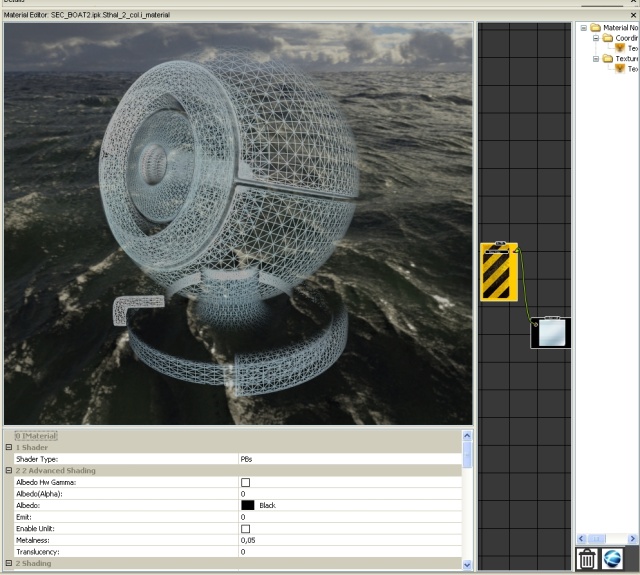The image size is (640, 575).
Task: Select the glassy material output node
Action: click(551, 333)
